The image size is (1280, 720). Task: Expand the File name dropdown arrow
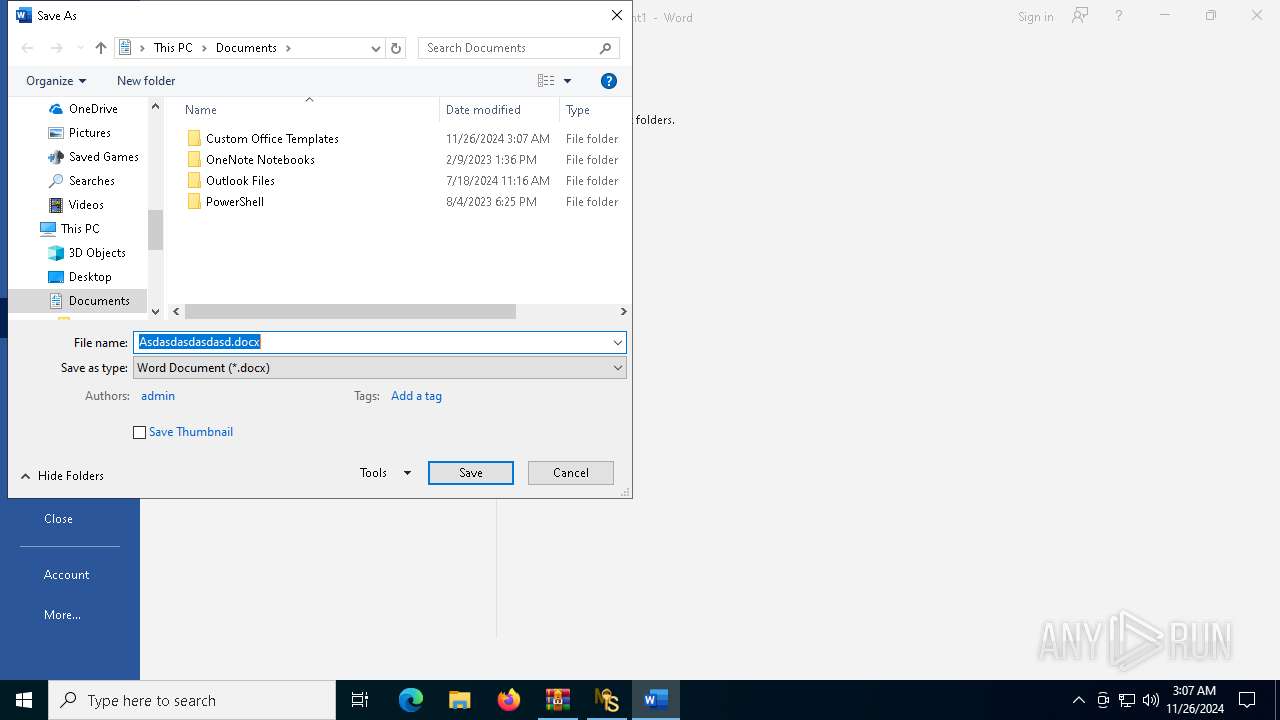pos(617,342)
